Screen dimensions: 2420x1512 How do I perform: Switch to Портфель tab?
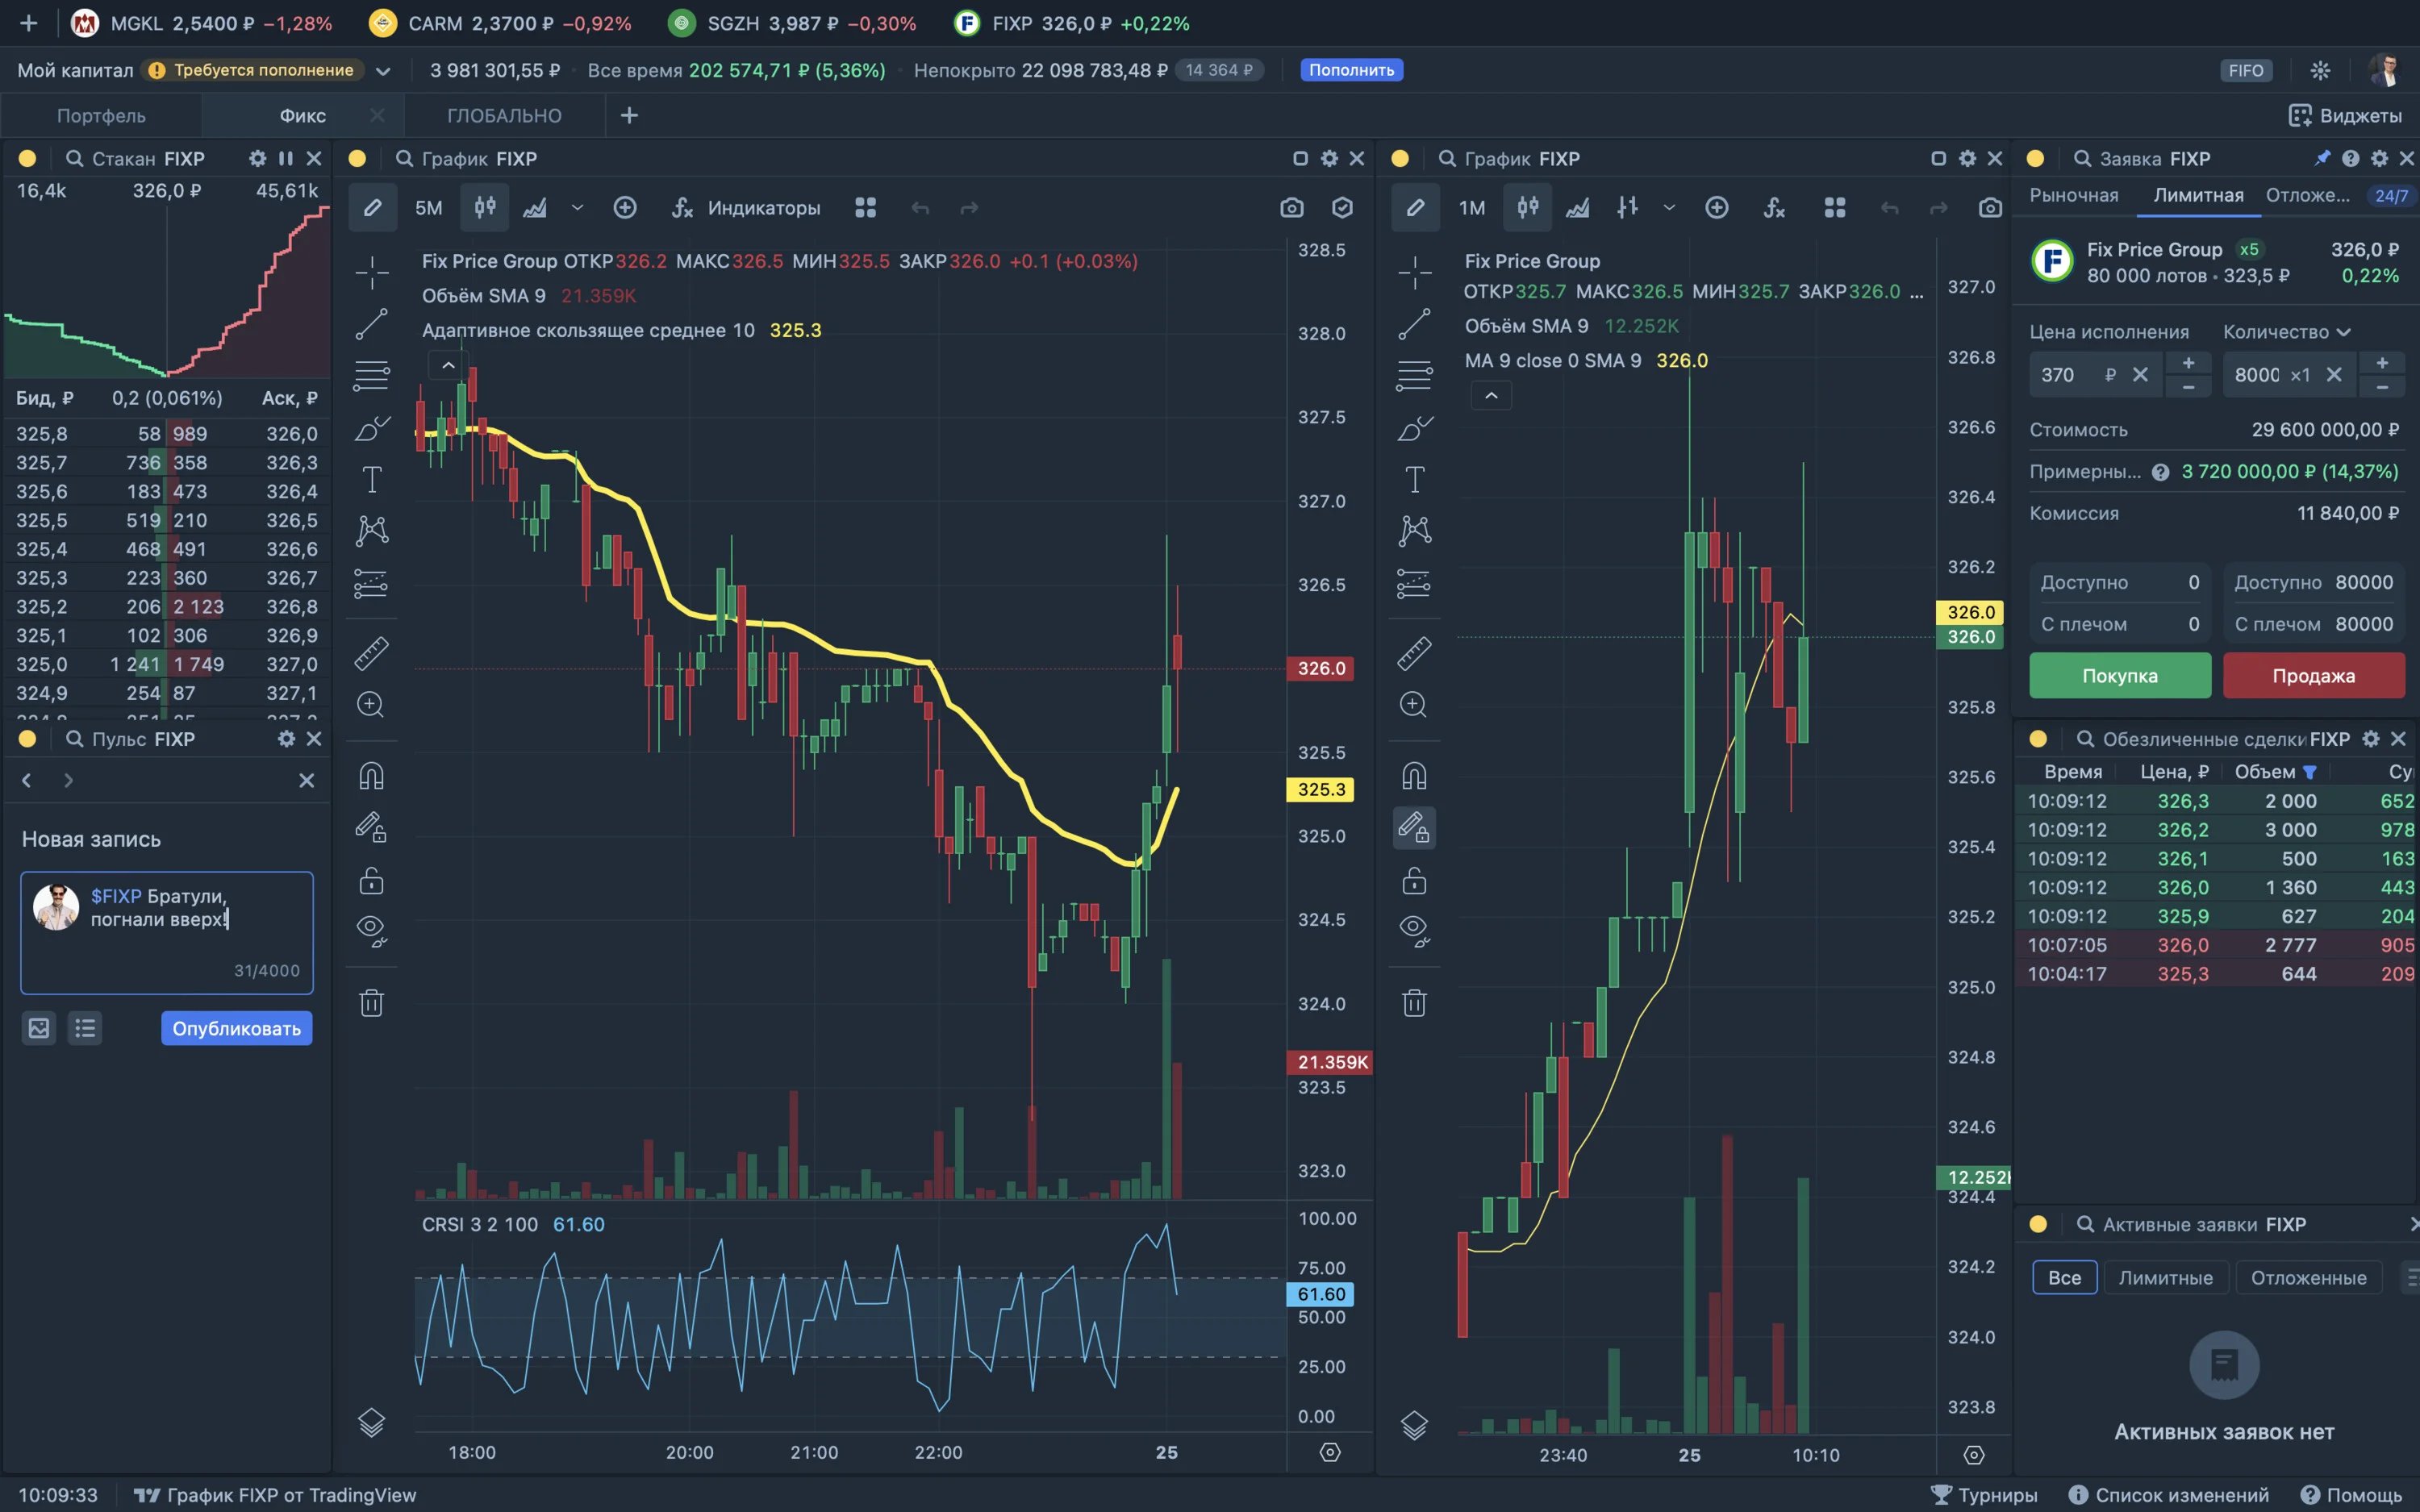pyautogui.click(x=101, y=116)
